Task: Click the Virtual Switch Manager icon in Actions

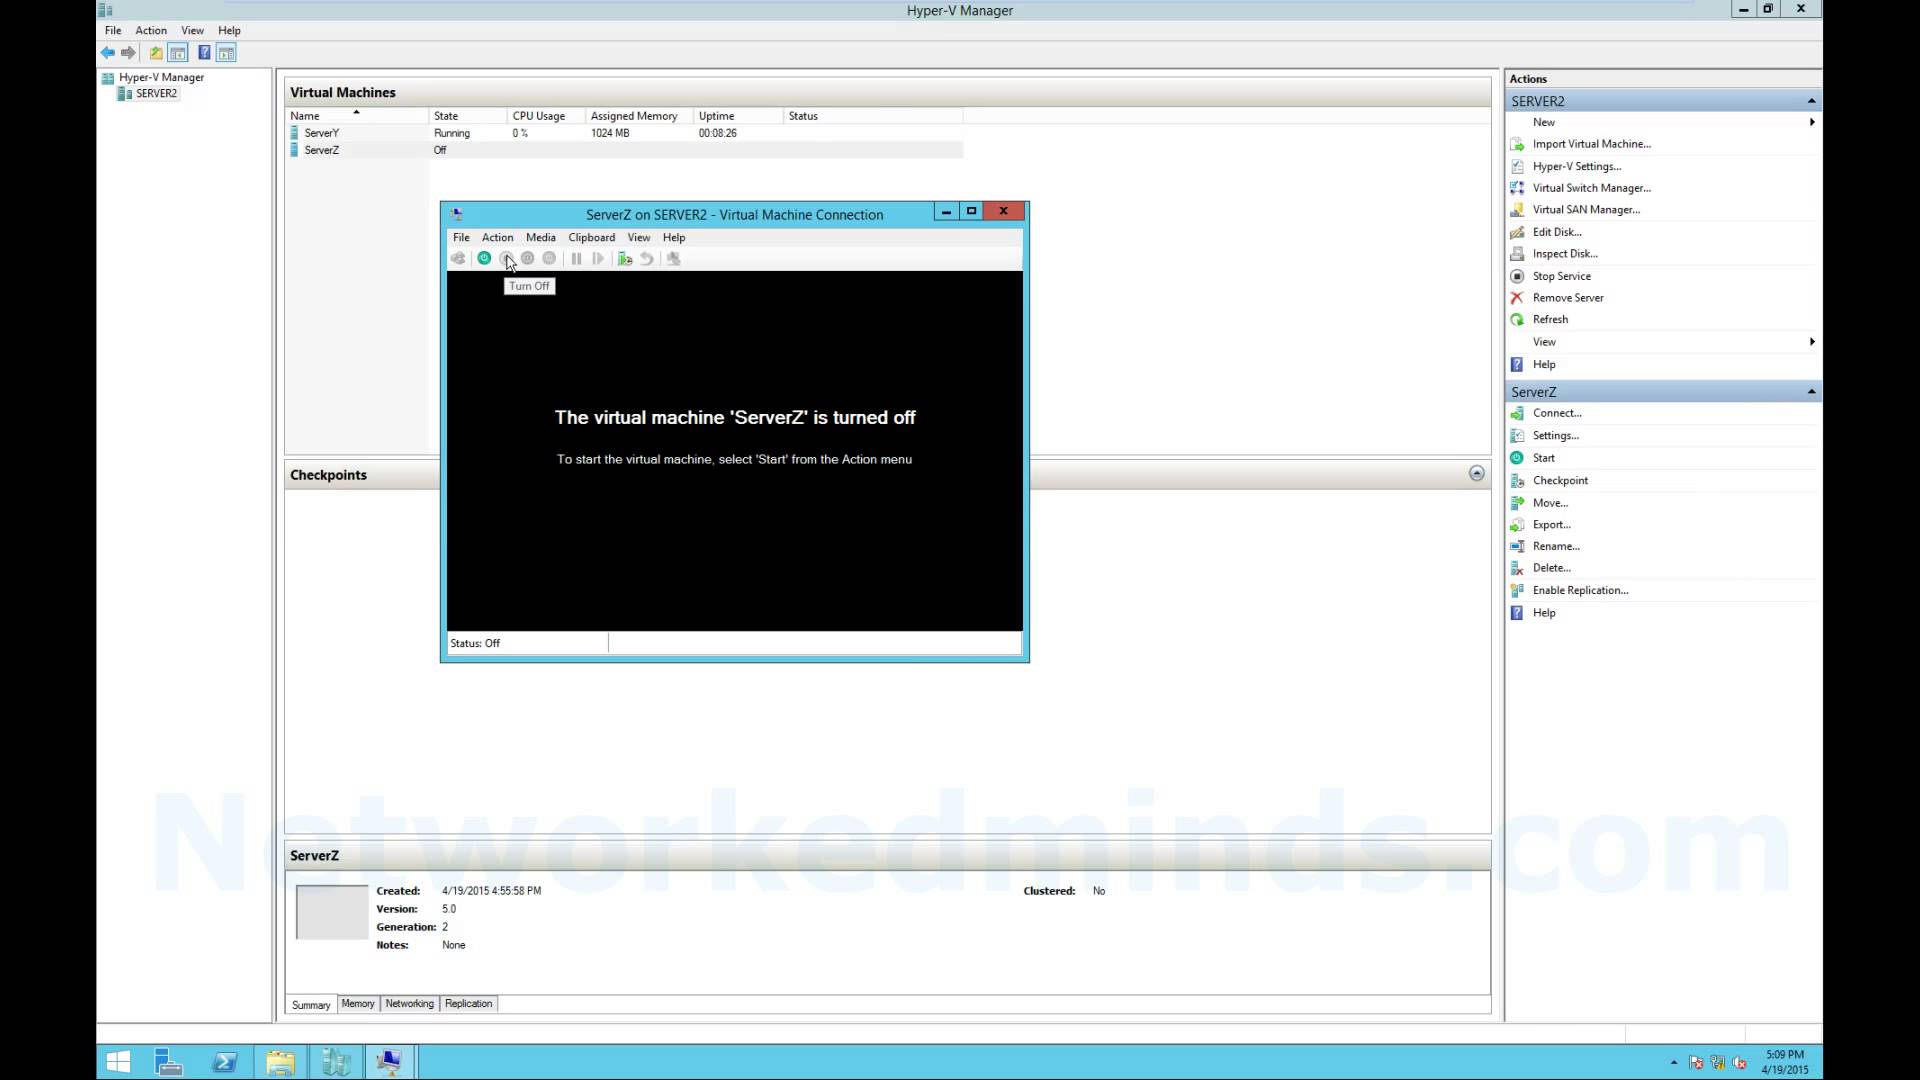Action: [1517, 188]
